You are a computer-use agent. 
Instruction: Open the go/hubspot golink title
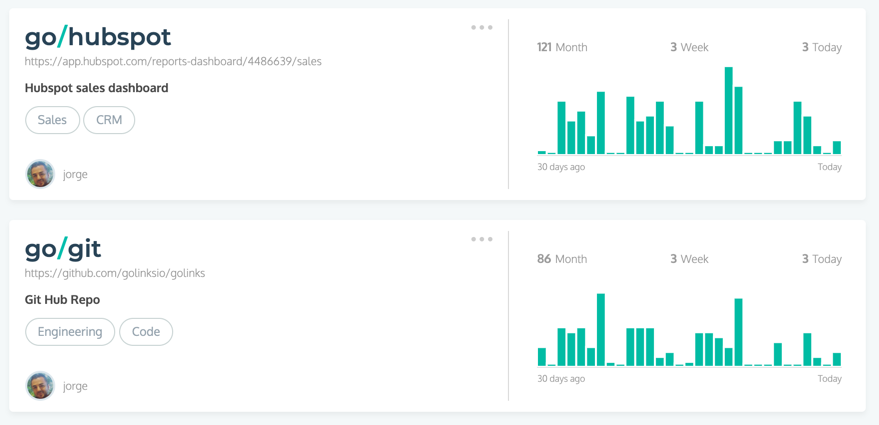tap(98, 38)
